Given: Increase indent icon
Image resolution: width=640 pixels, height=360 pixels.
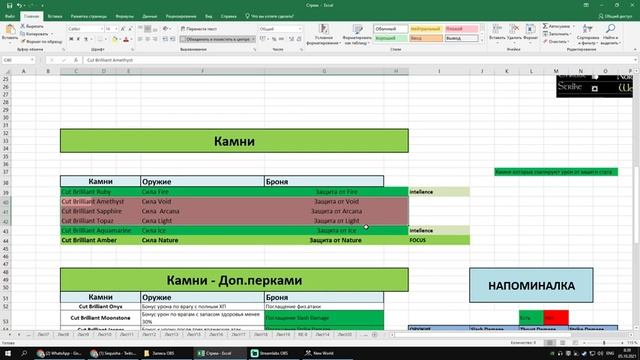Looking at the screenshot, I should [x=172, y=39].
